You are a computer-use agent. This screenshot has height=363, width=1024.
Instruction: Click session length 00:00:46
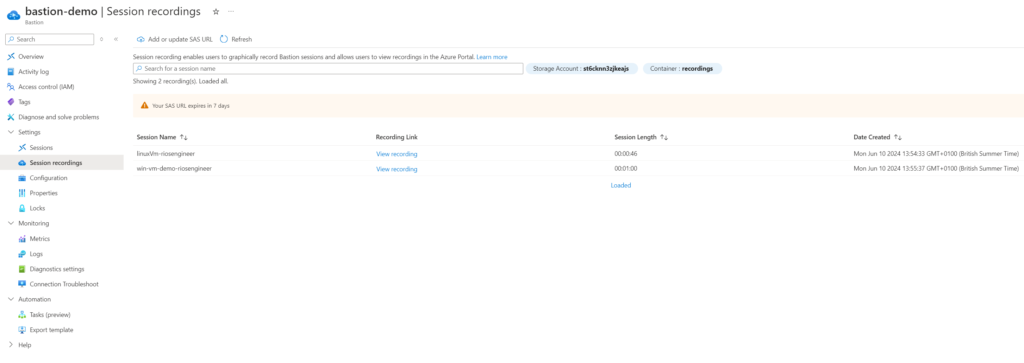[626, 154]
